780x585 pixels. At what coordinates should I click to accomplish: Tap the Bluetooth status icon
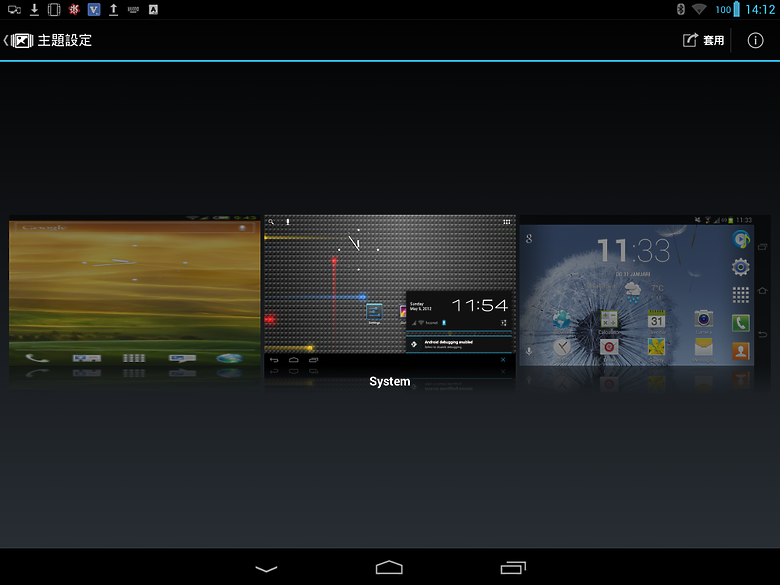681,9
